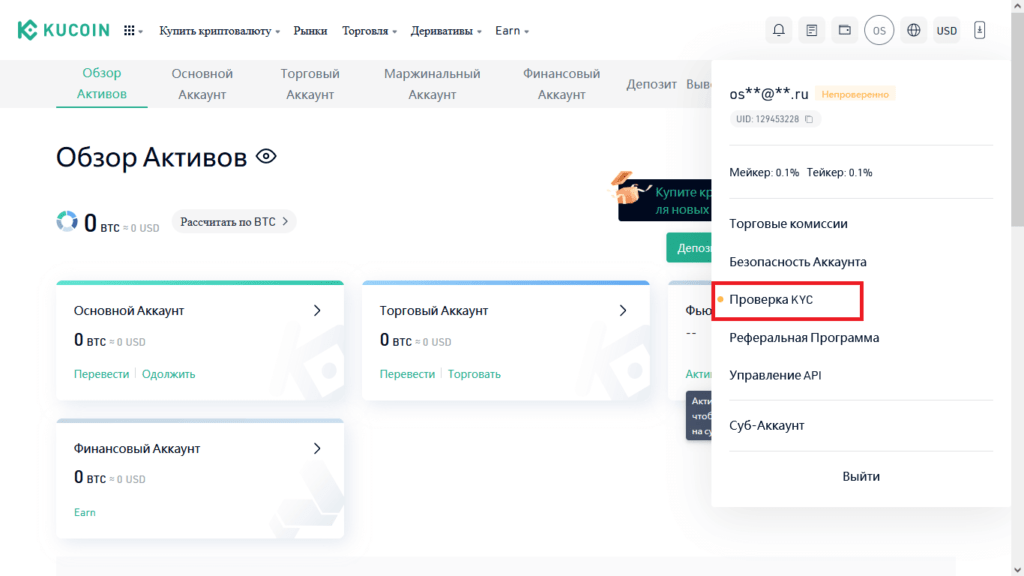This screenshot has width=1024, height=576.
Task: Copy the UID using the copy icon
Action: [x=808, y=118]
